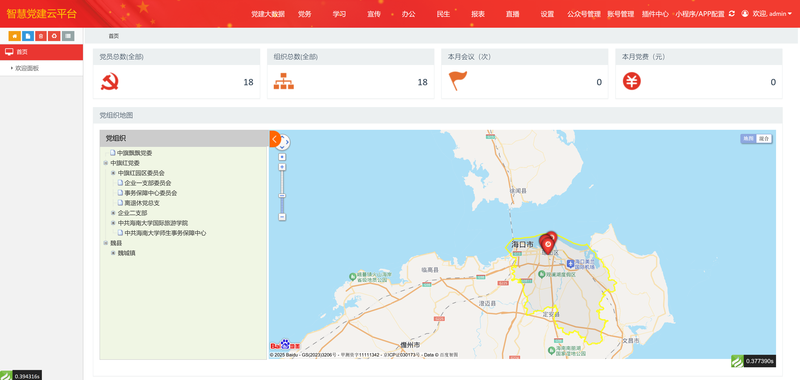Click the map zoom out button
This screenshot has width=800, height=380.
[x=282, y=217]
